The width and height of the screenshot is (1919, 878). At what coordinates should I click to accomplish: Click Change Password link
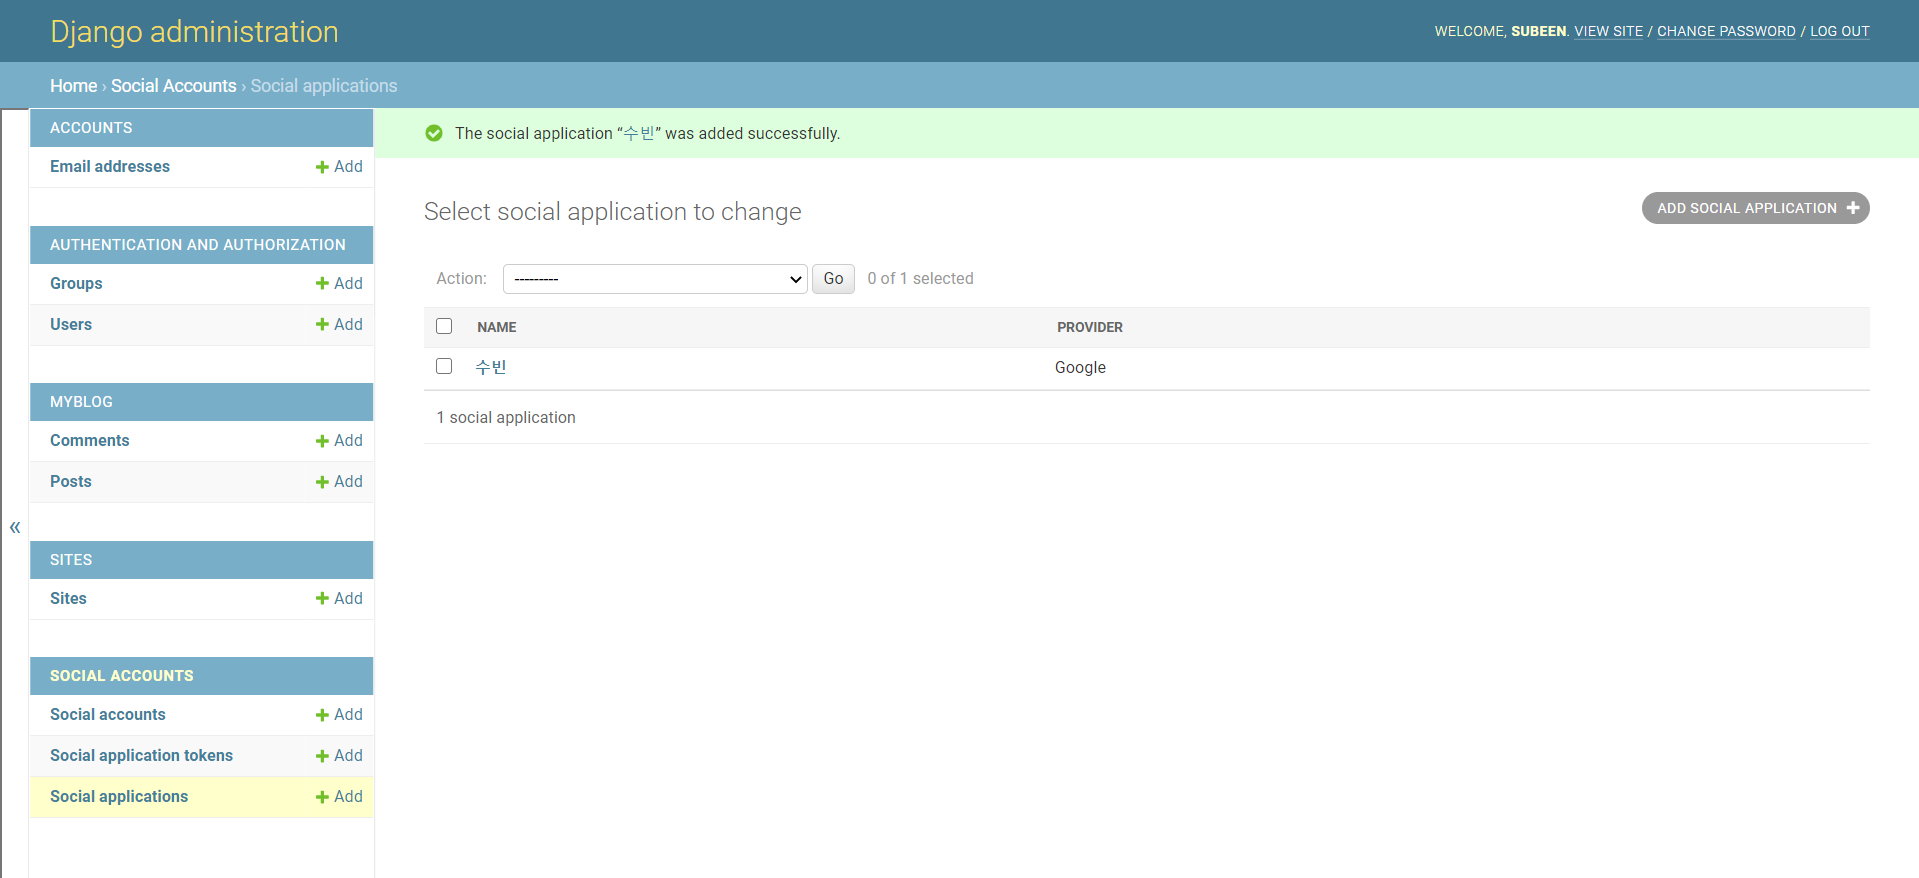[x=1726, y=31]
